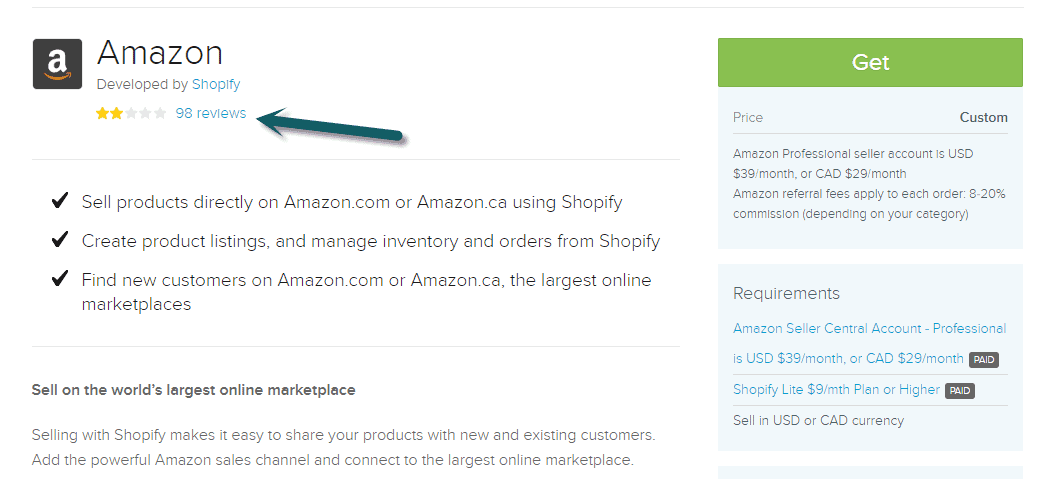Image resolution: width=1048 pixels, height=479 pixels.
Task: Click the checkmark beside Sell products directly
Action: (x=60, y=200)
